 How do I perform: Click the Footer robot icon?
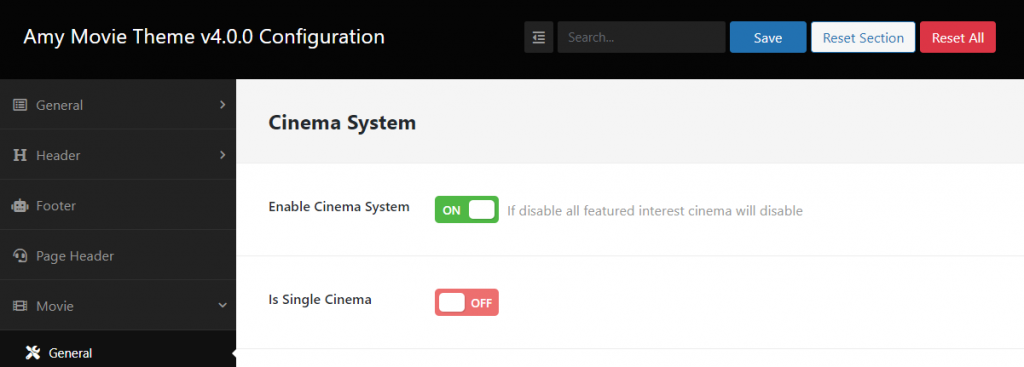coord(20,206)
